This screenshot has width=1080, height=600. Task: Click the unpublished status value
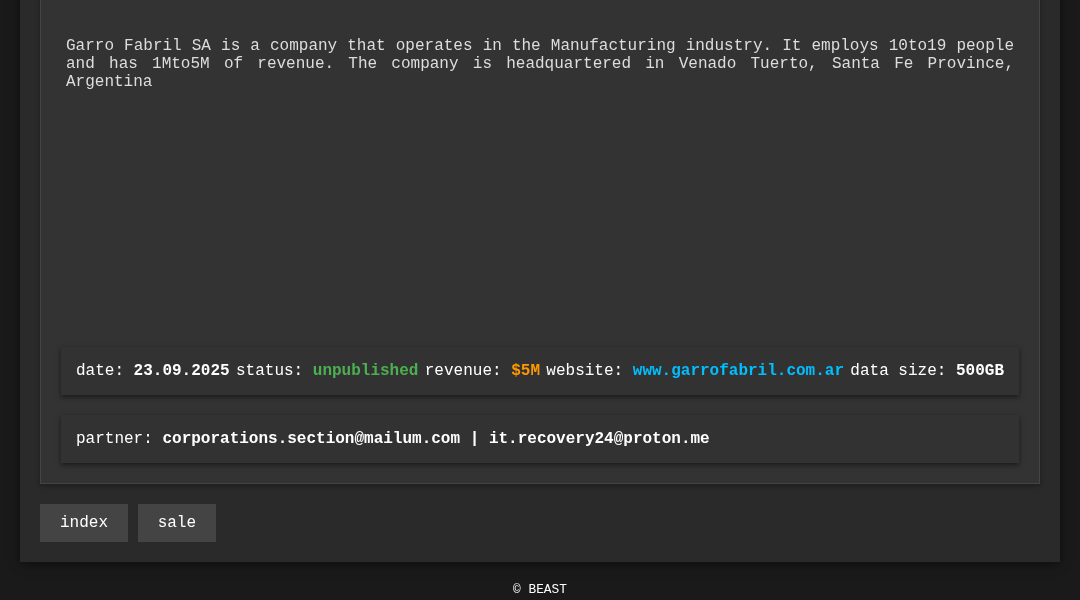click(365, 371)
